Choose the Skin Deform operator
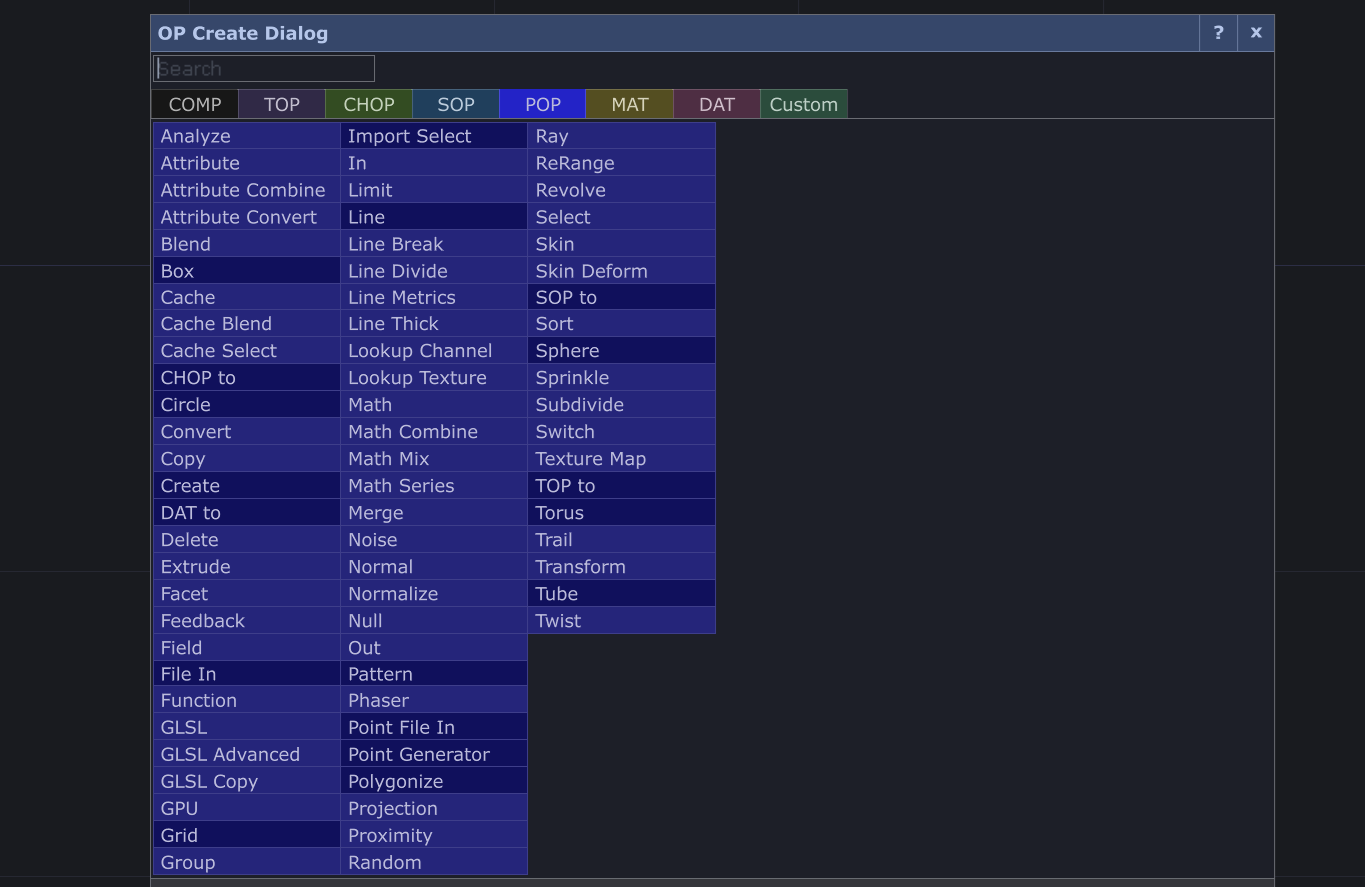The width and height of the screenshot is (1365, 887). [621, 271]
